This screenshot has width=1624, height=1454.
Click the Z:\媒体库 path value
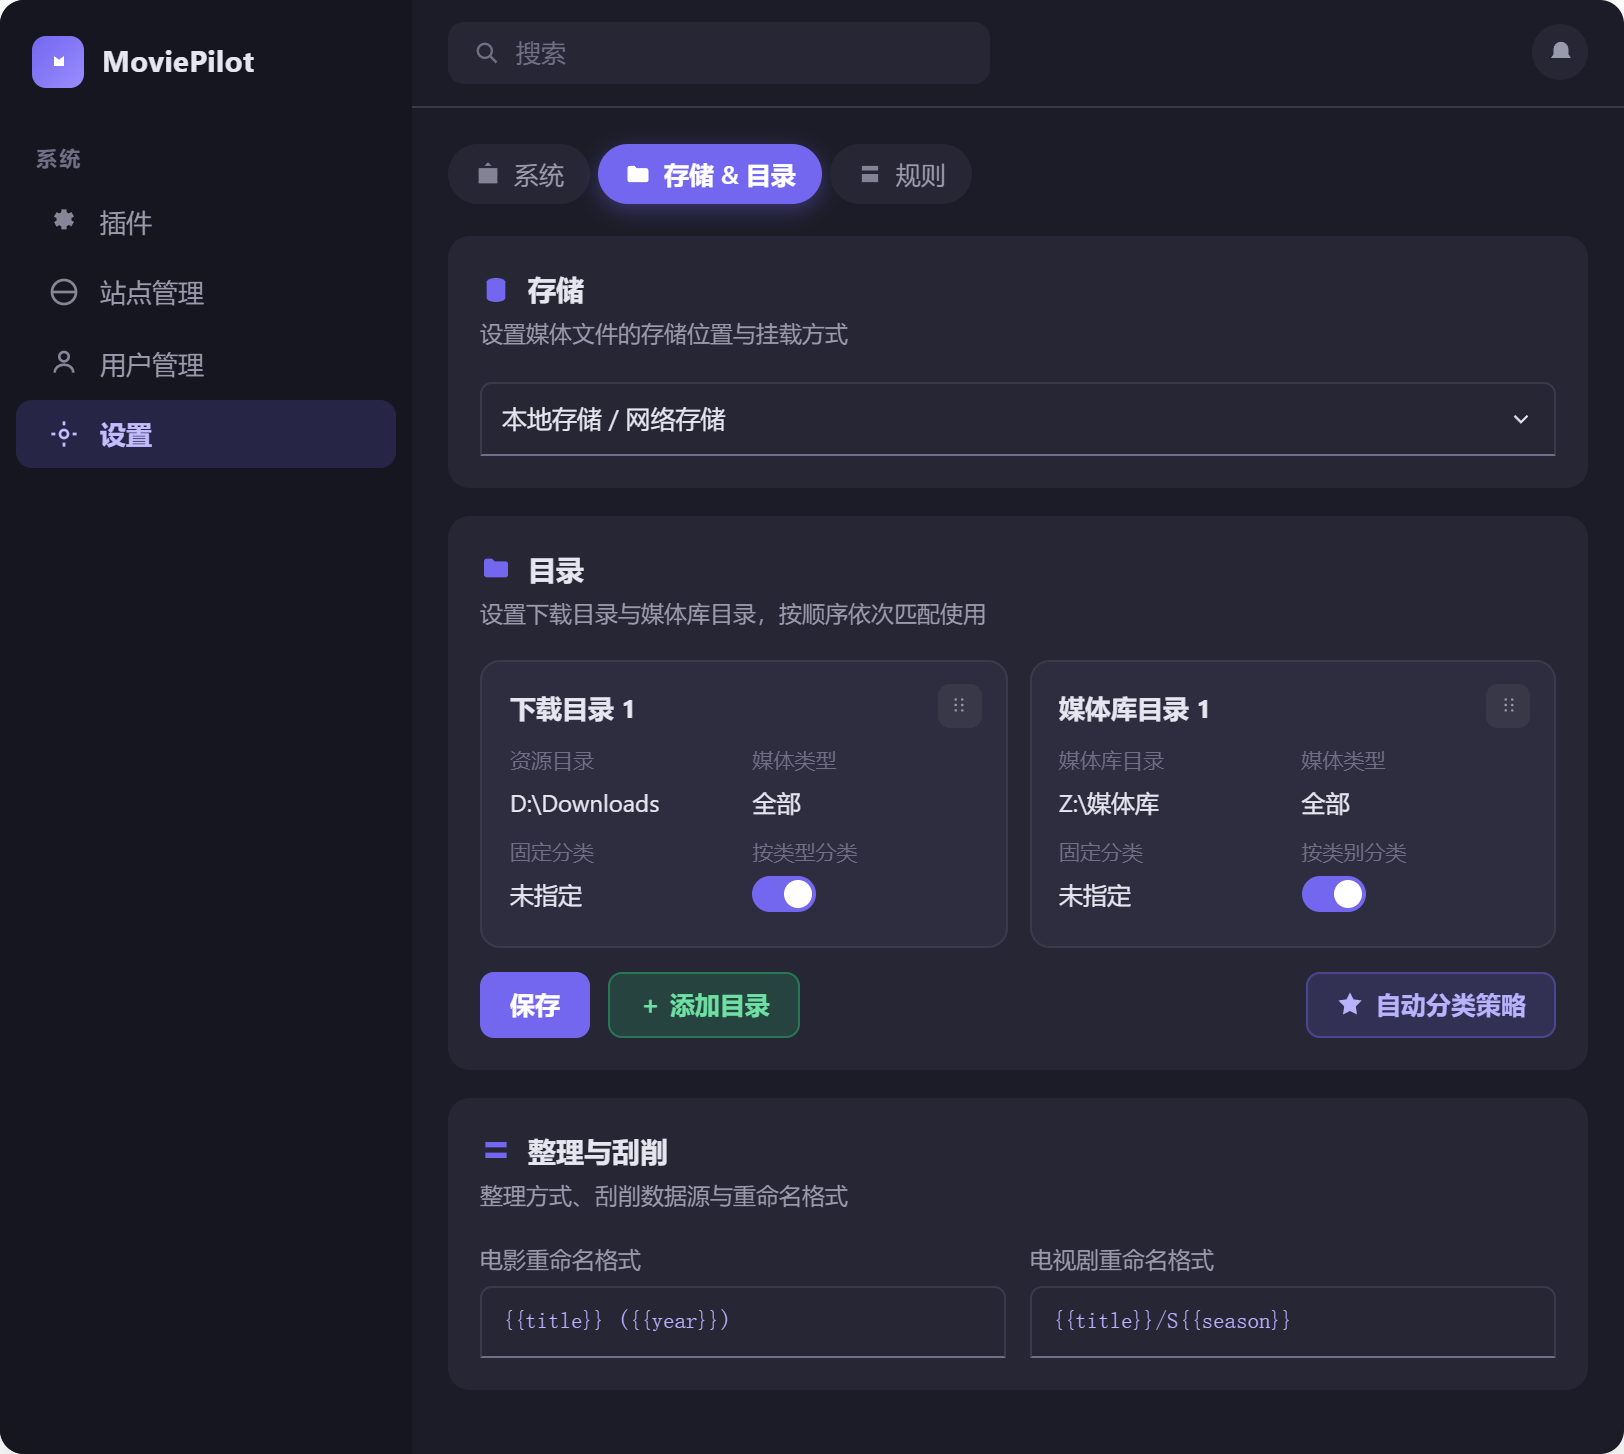1108,804
